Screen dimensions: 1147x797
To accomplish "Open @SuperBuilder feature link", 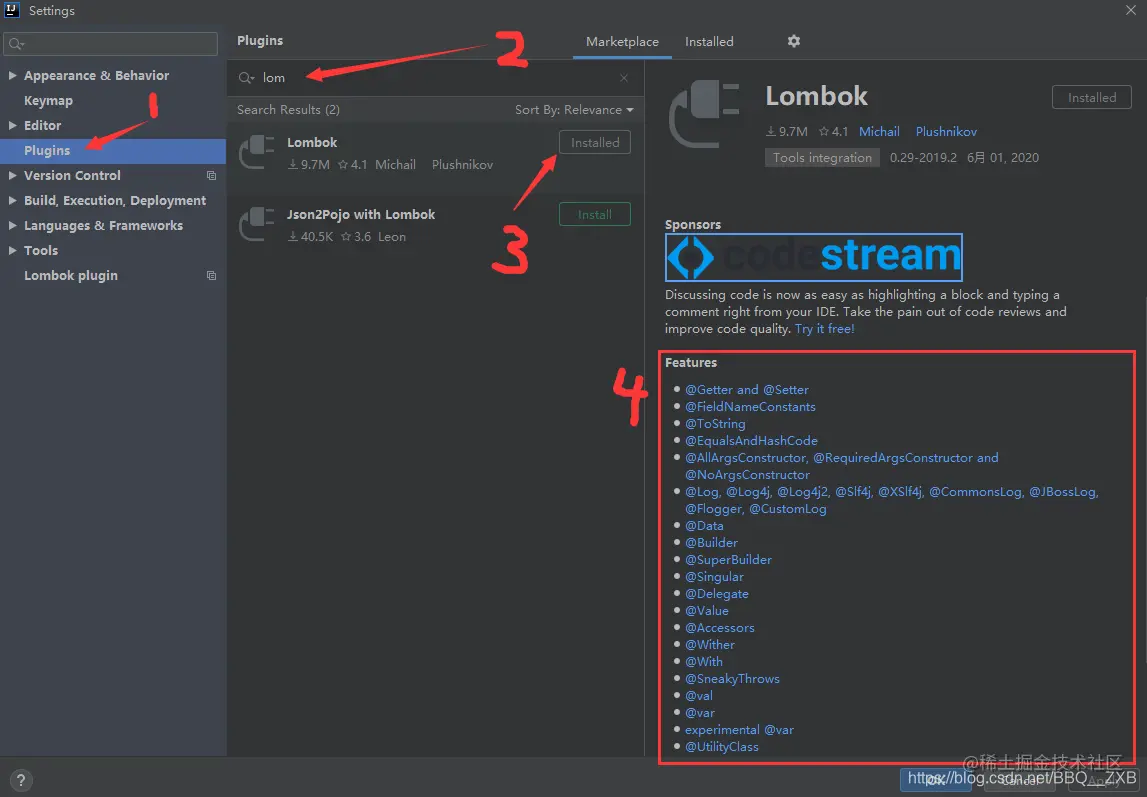I will pos(728,559).
